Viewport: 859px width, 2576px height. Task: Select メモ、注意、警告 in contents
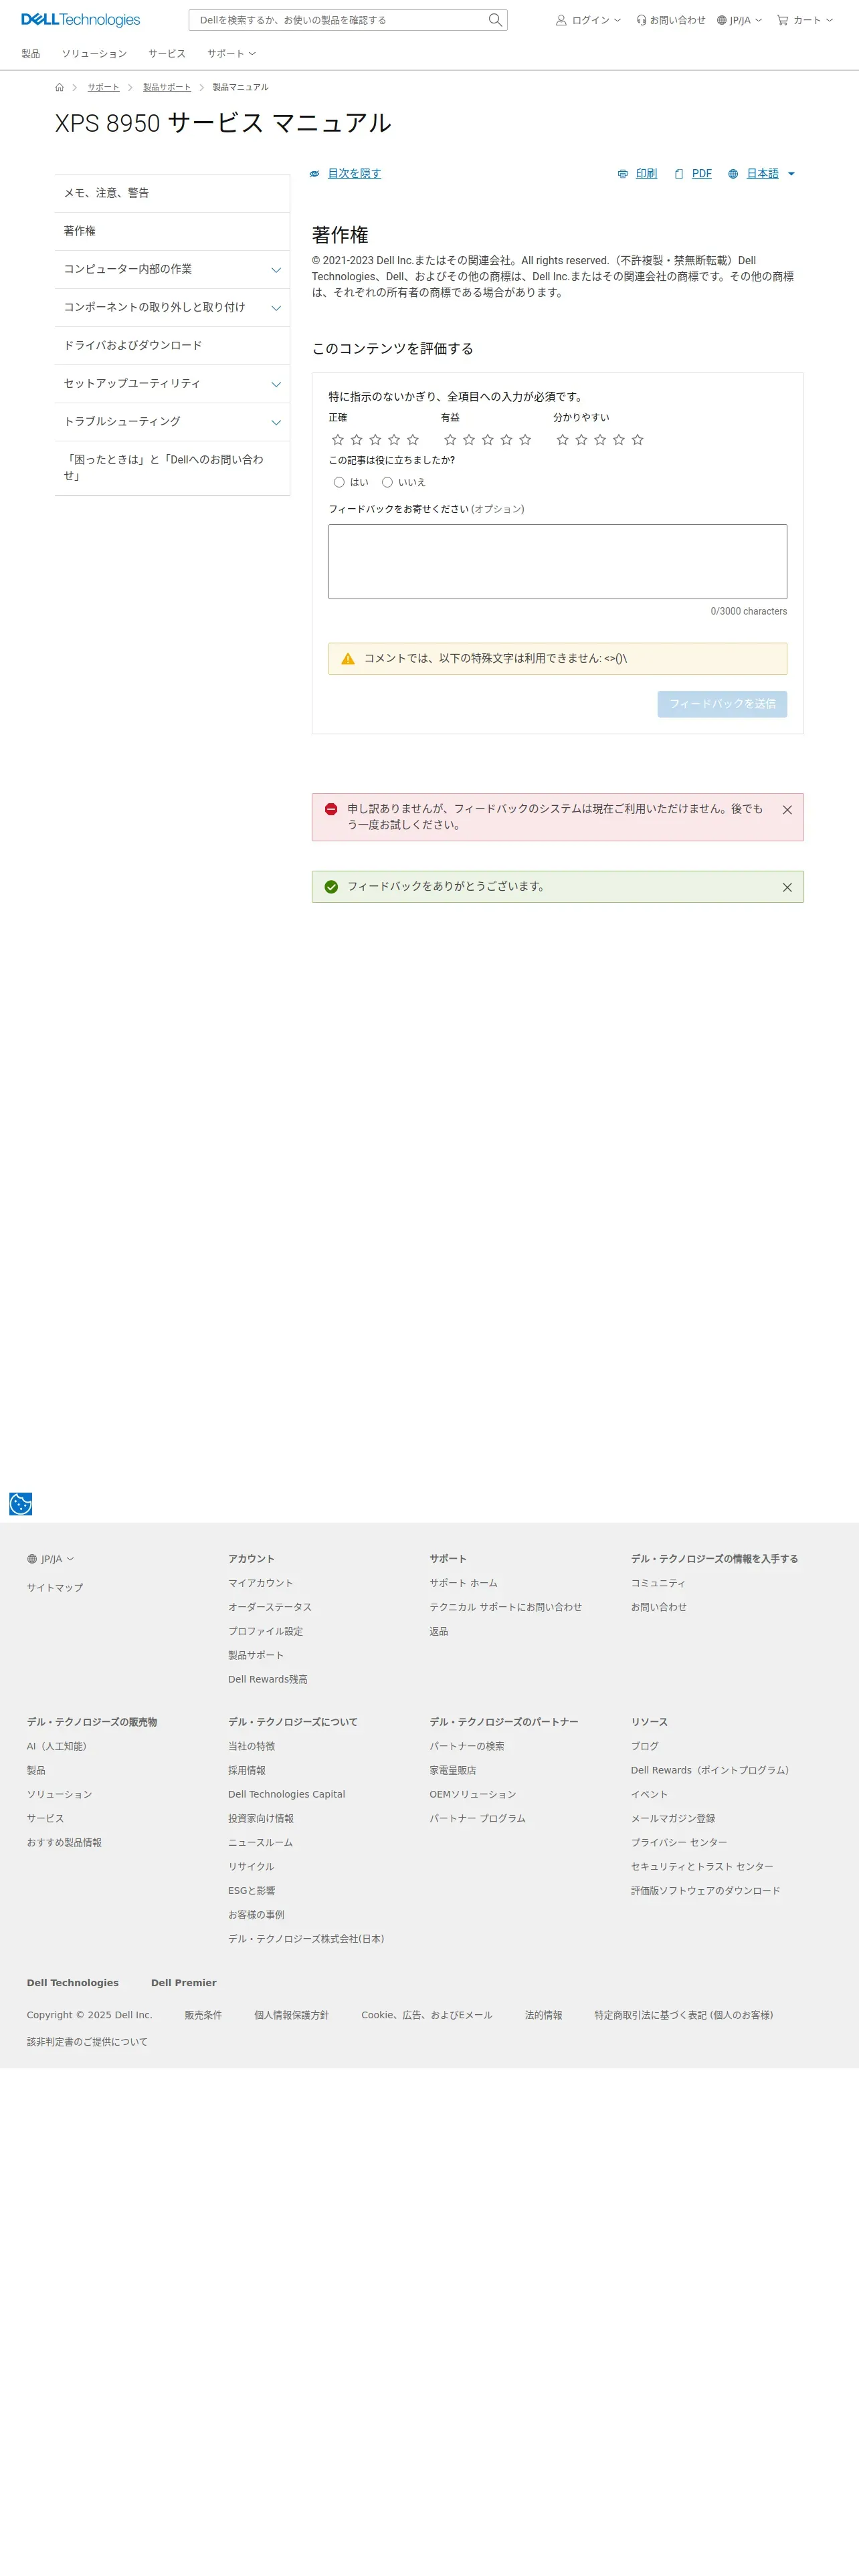tap(172, 194)
